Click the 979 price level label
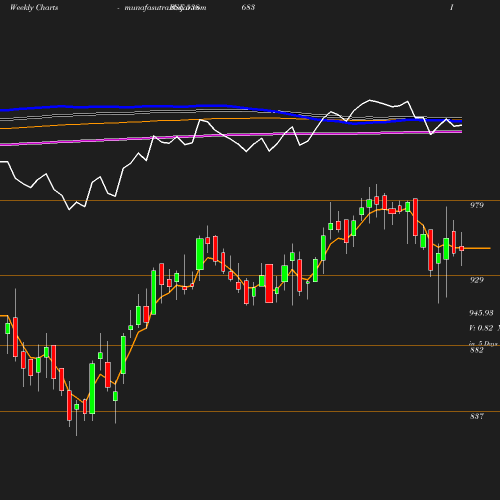The height and width of the screenshot is (500, 500). pos(477,205)
